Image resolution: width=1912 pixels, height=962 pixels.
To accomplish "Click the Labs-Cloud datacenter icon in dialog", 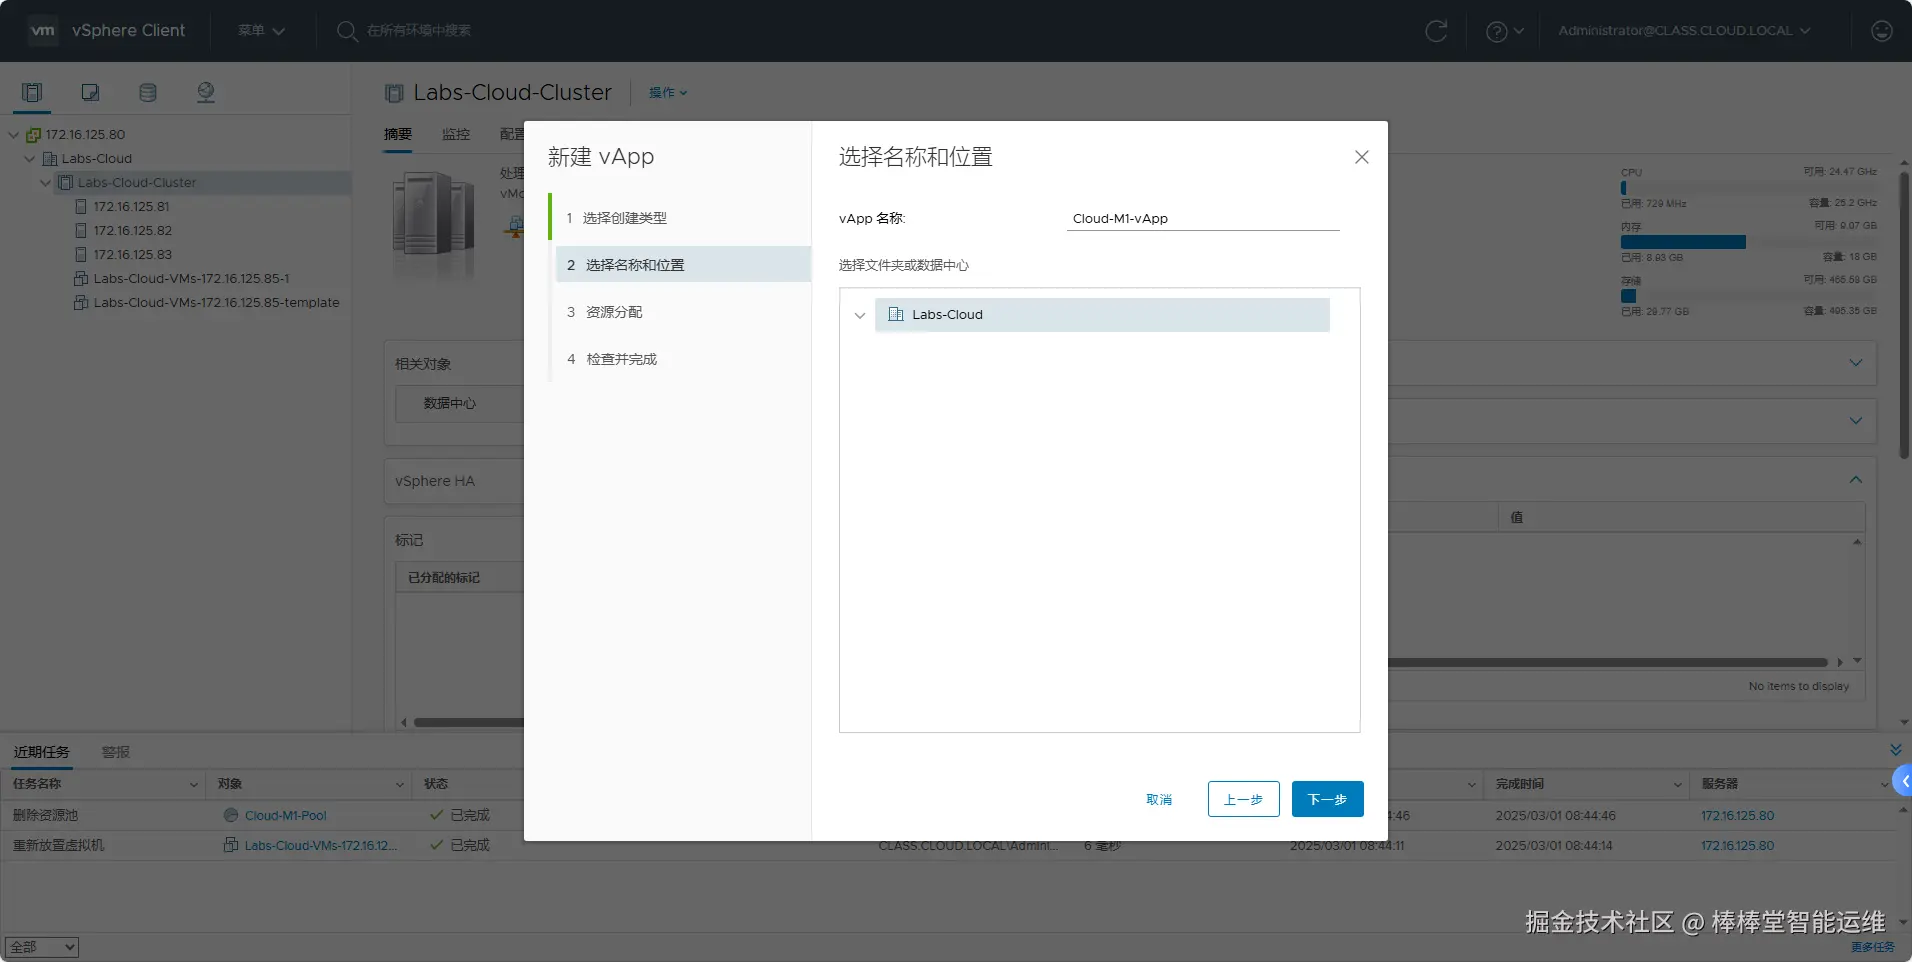I will 896,314.
